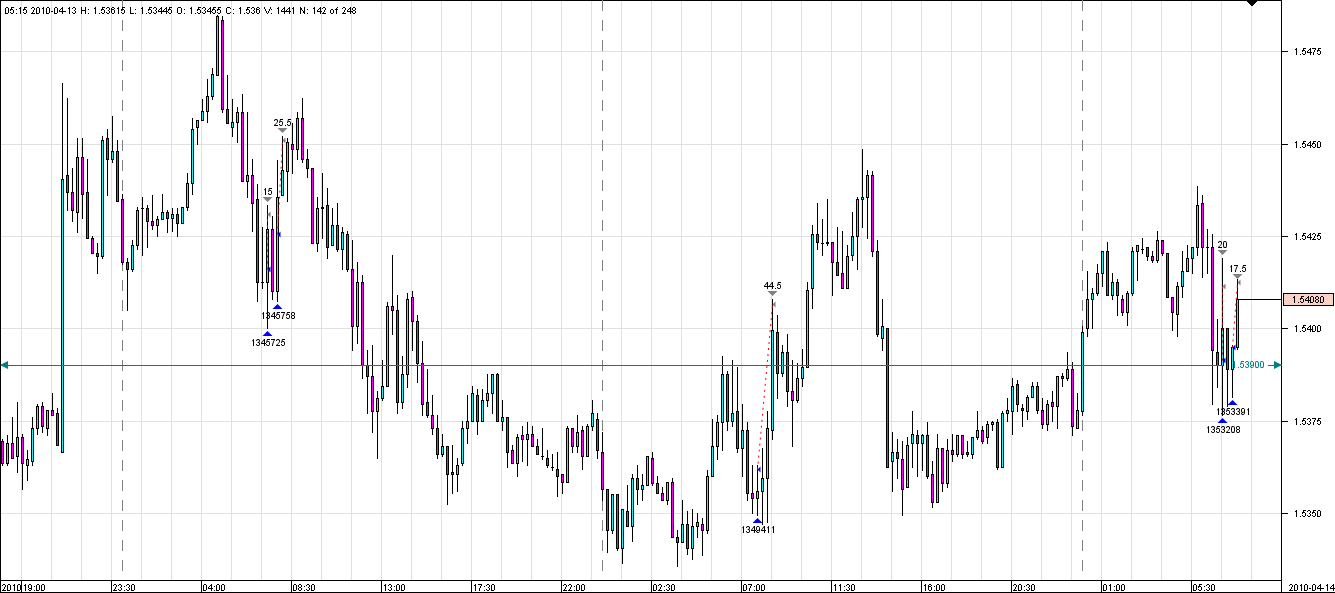Click trade order label 1345725
Image resolution: width=1335 pixels, height=593 pixels.
(267, 343)
